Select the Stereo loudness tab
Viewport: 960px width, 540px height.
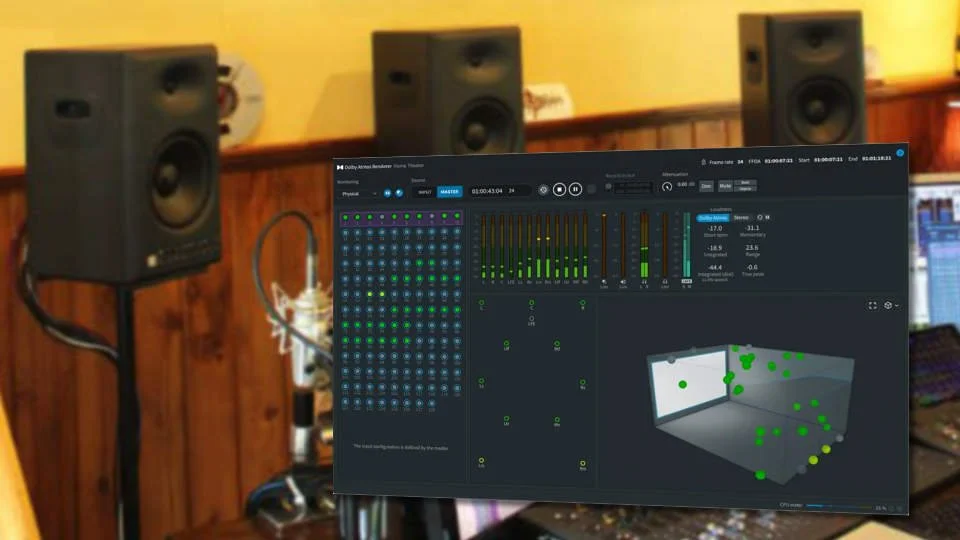(x=741, y=217)
